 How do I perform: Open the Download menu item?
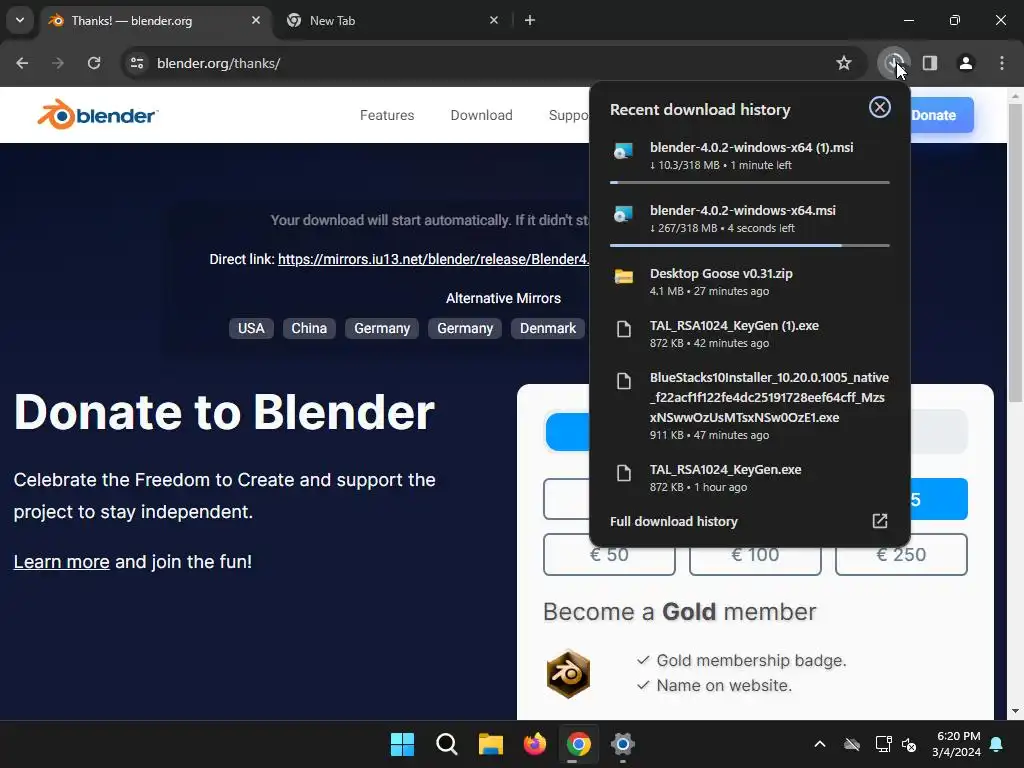coord(481,115)
